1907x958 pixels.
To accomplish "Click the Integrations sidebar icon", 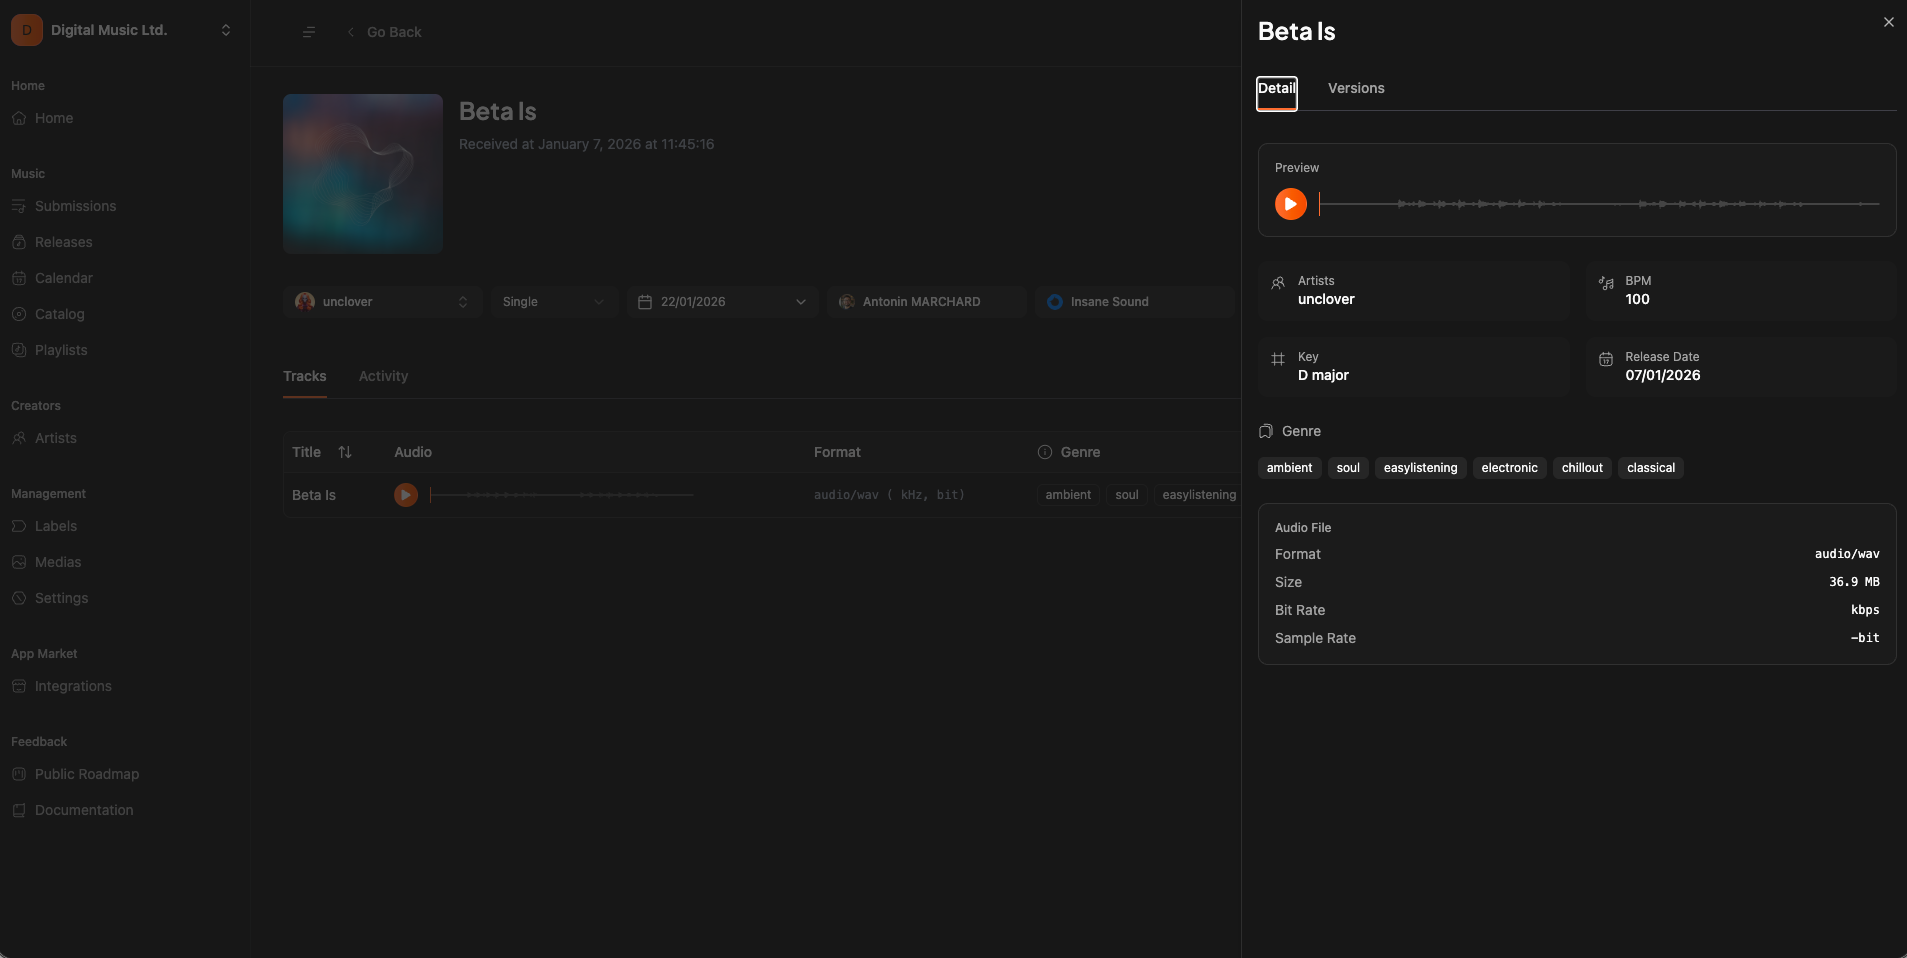I will pyautogui.click(x=19, y=686).
